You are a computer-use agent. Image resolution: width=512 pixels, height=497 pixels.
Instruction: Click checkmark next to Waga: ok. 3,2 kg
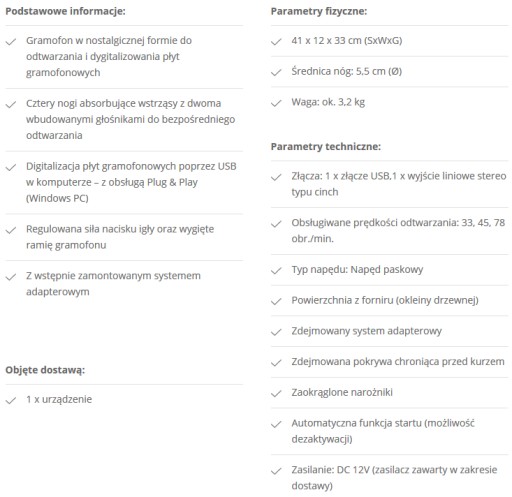[x=276, y=103]
